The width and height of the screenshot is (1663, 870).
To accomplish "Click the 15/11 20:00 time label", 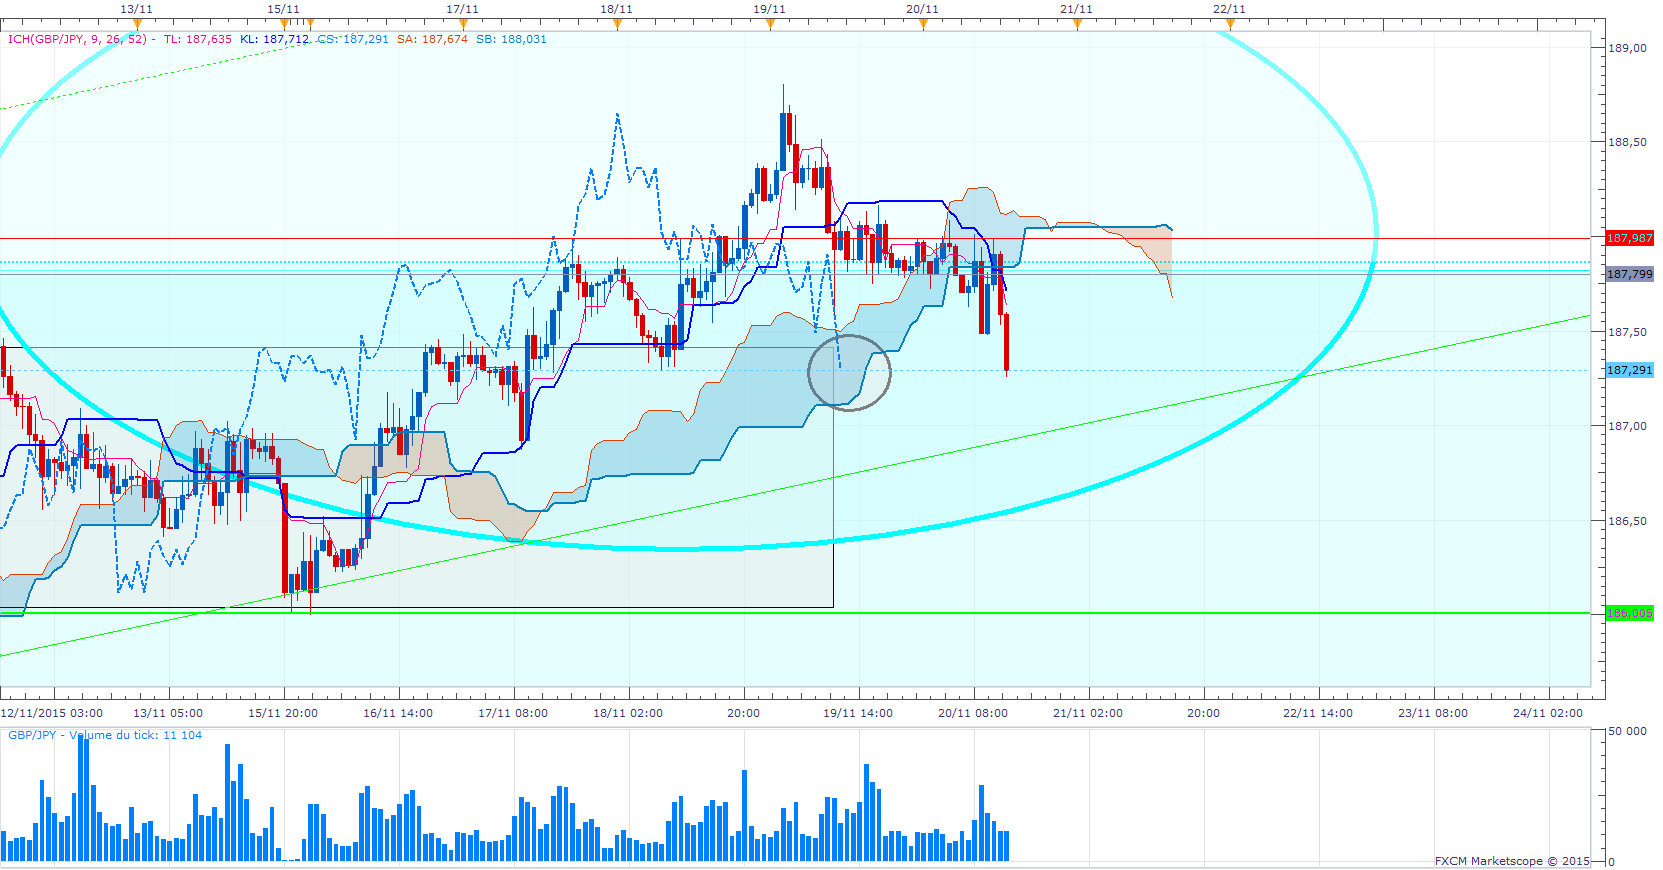I will 283,713.
